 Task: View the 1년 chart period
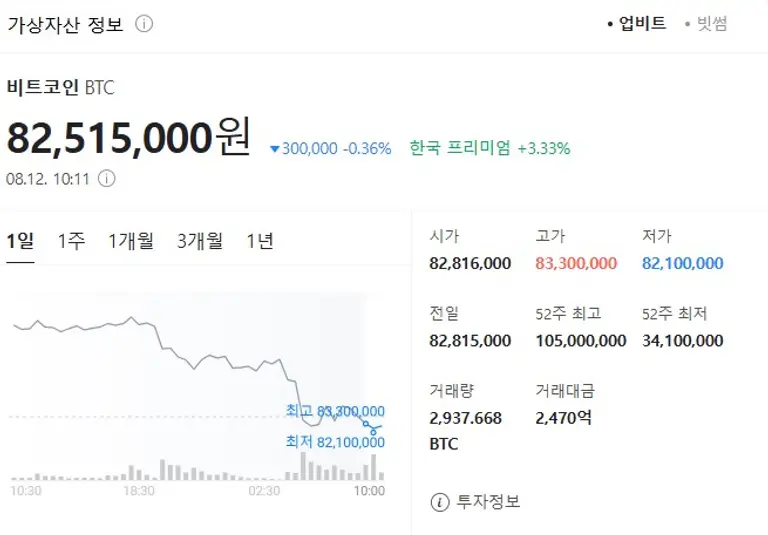[260, 241]
